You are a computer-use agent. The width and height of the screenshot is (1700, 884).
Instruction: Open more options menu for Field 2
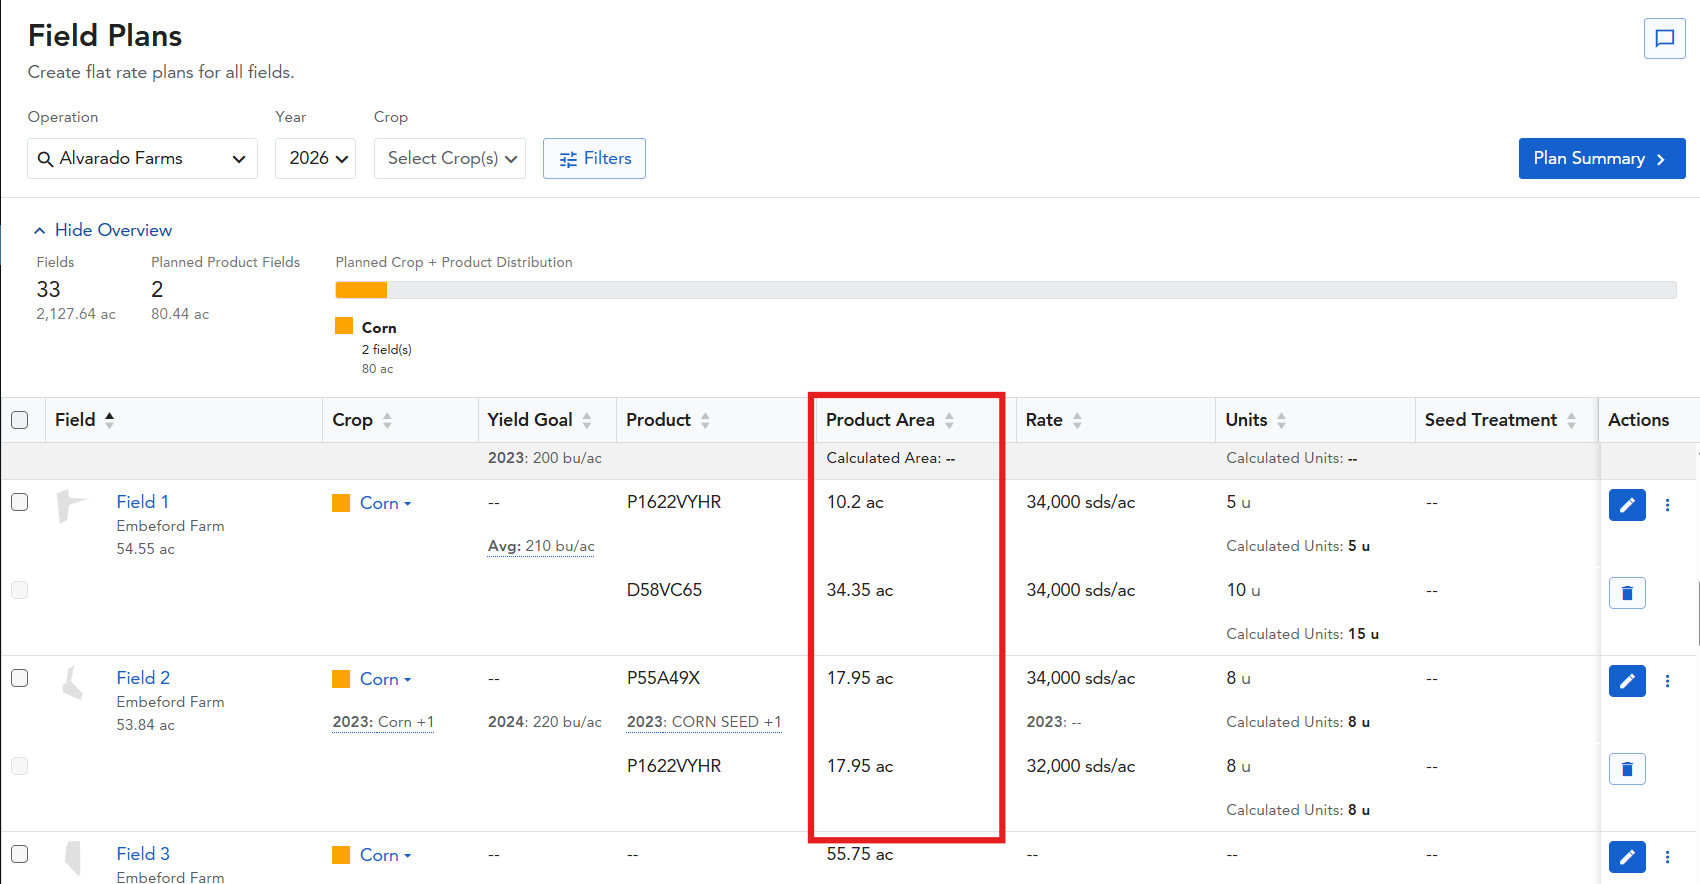[1667, 681]
